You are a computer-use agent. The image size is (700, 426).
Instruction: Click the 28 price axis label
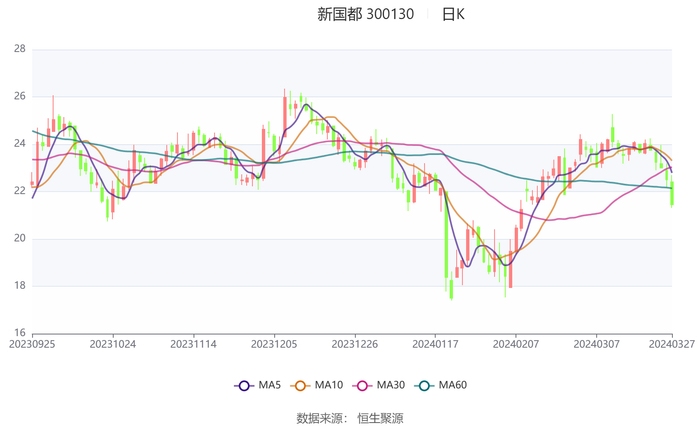coord(19,49)
